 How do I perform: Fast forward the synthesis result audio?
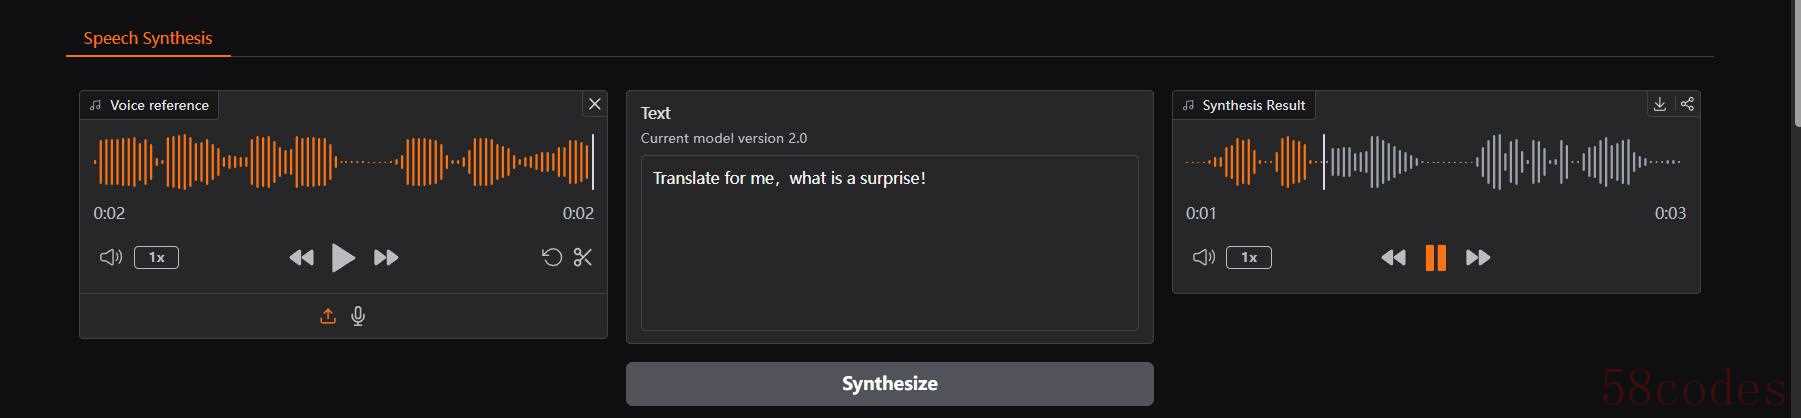[1478, 258]
